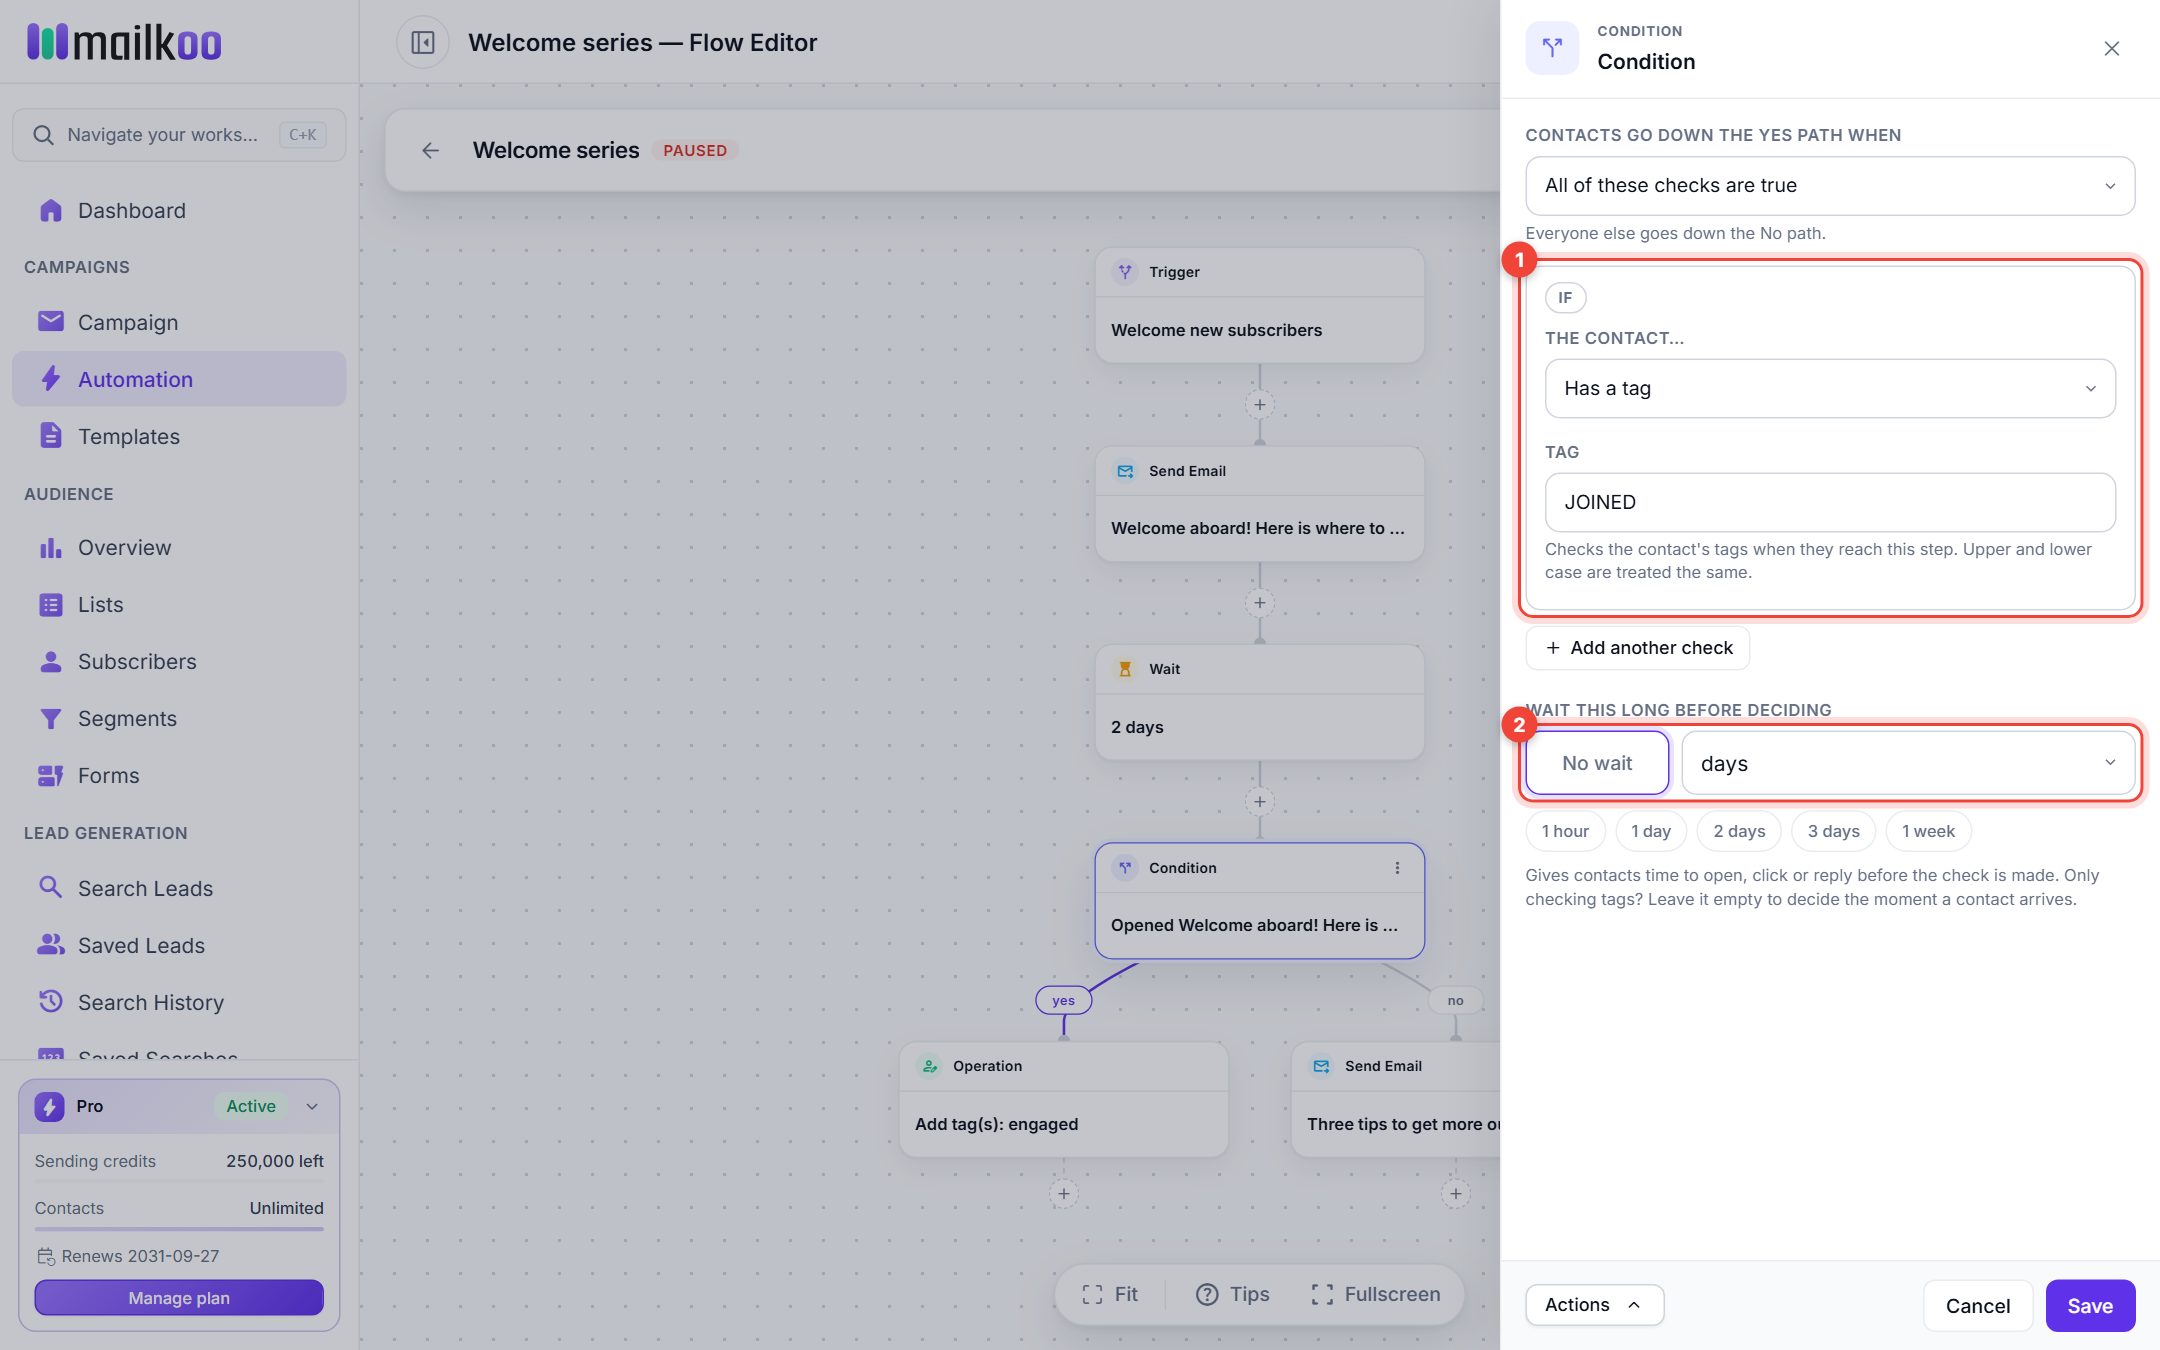Image resolution: width=2160 pixels, height=1350 pixels.
Task: Add a step below the Wait node
Action: point(1259,801)
